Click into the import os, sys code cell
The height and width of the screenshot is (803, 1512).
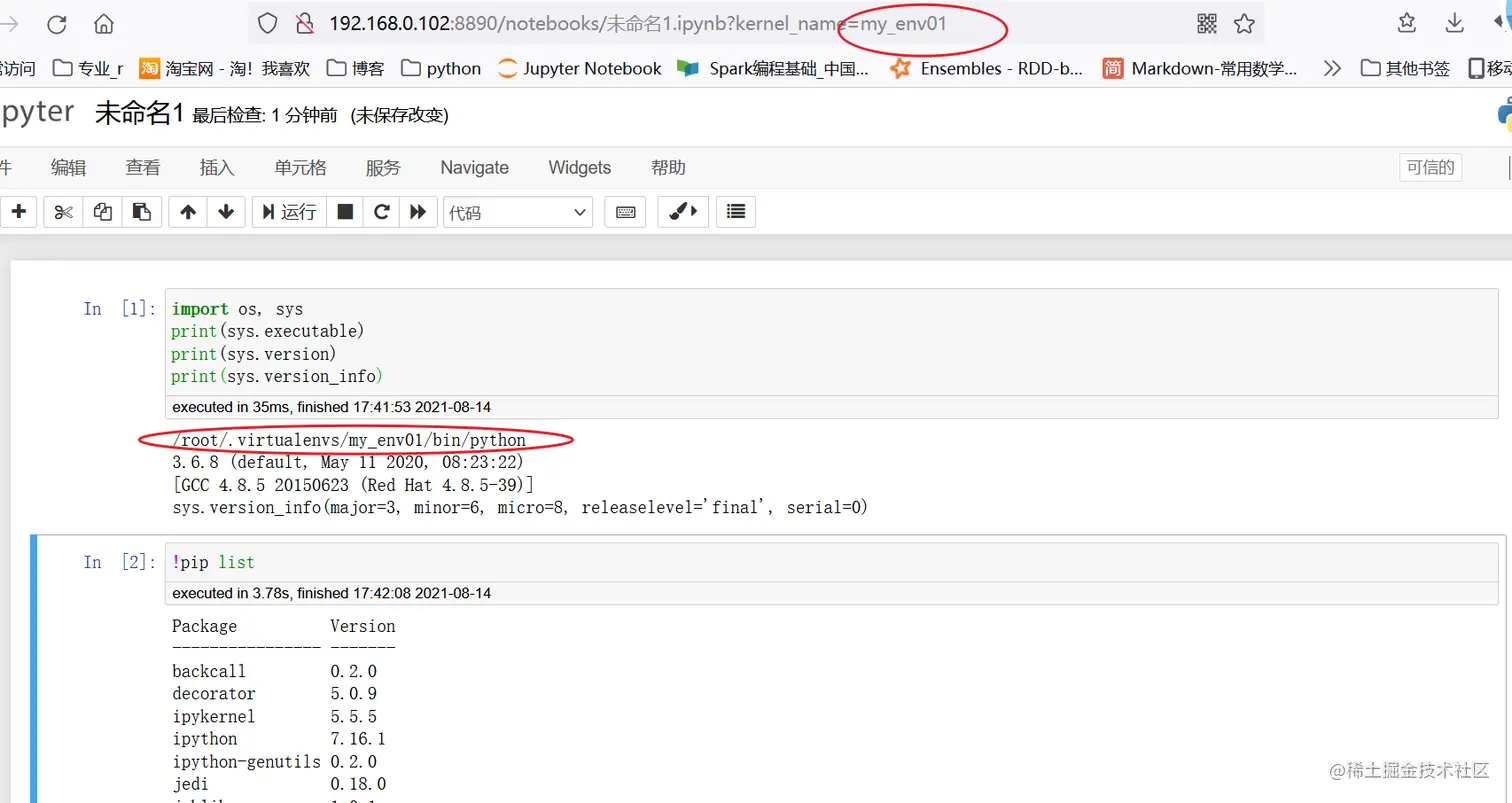(831, 342)
